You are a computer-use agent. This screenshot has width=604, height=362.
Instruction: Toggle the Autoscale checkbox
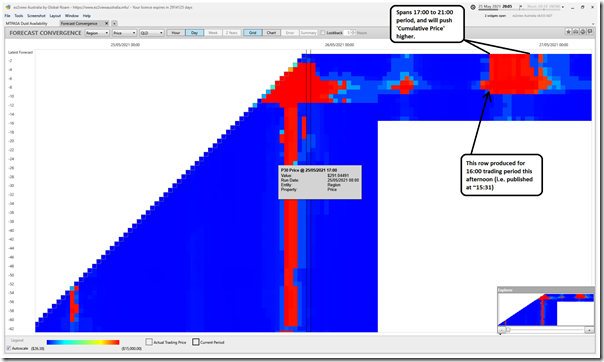8,349
